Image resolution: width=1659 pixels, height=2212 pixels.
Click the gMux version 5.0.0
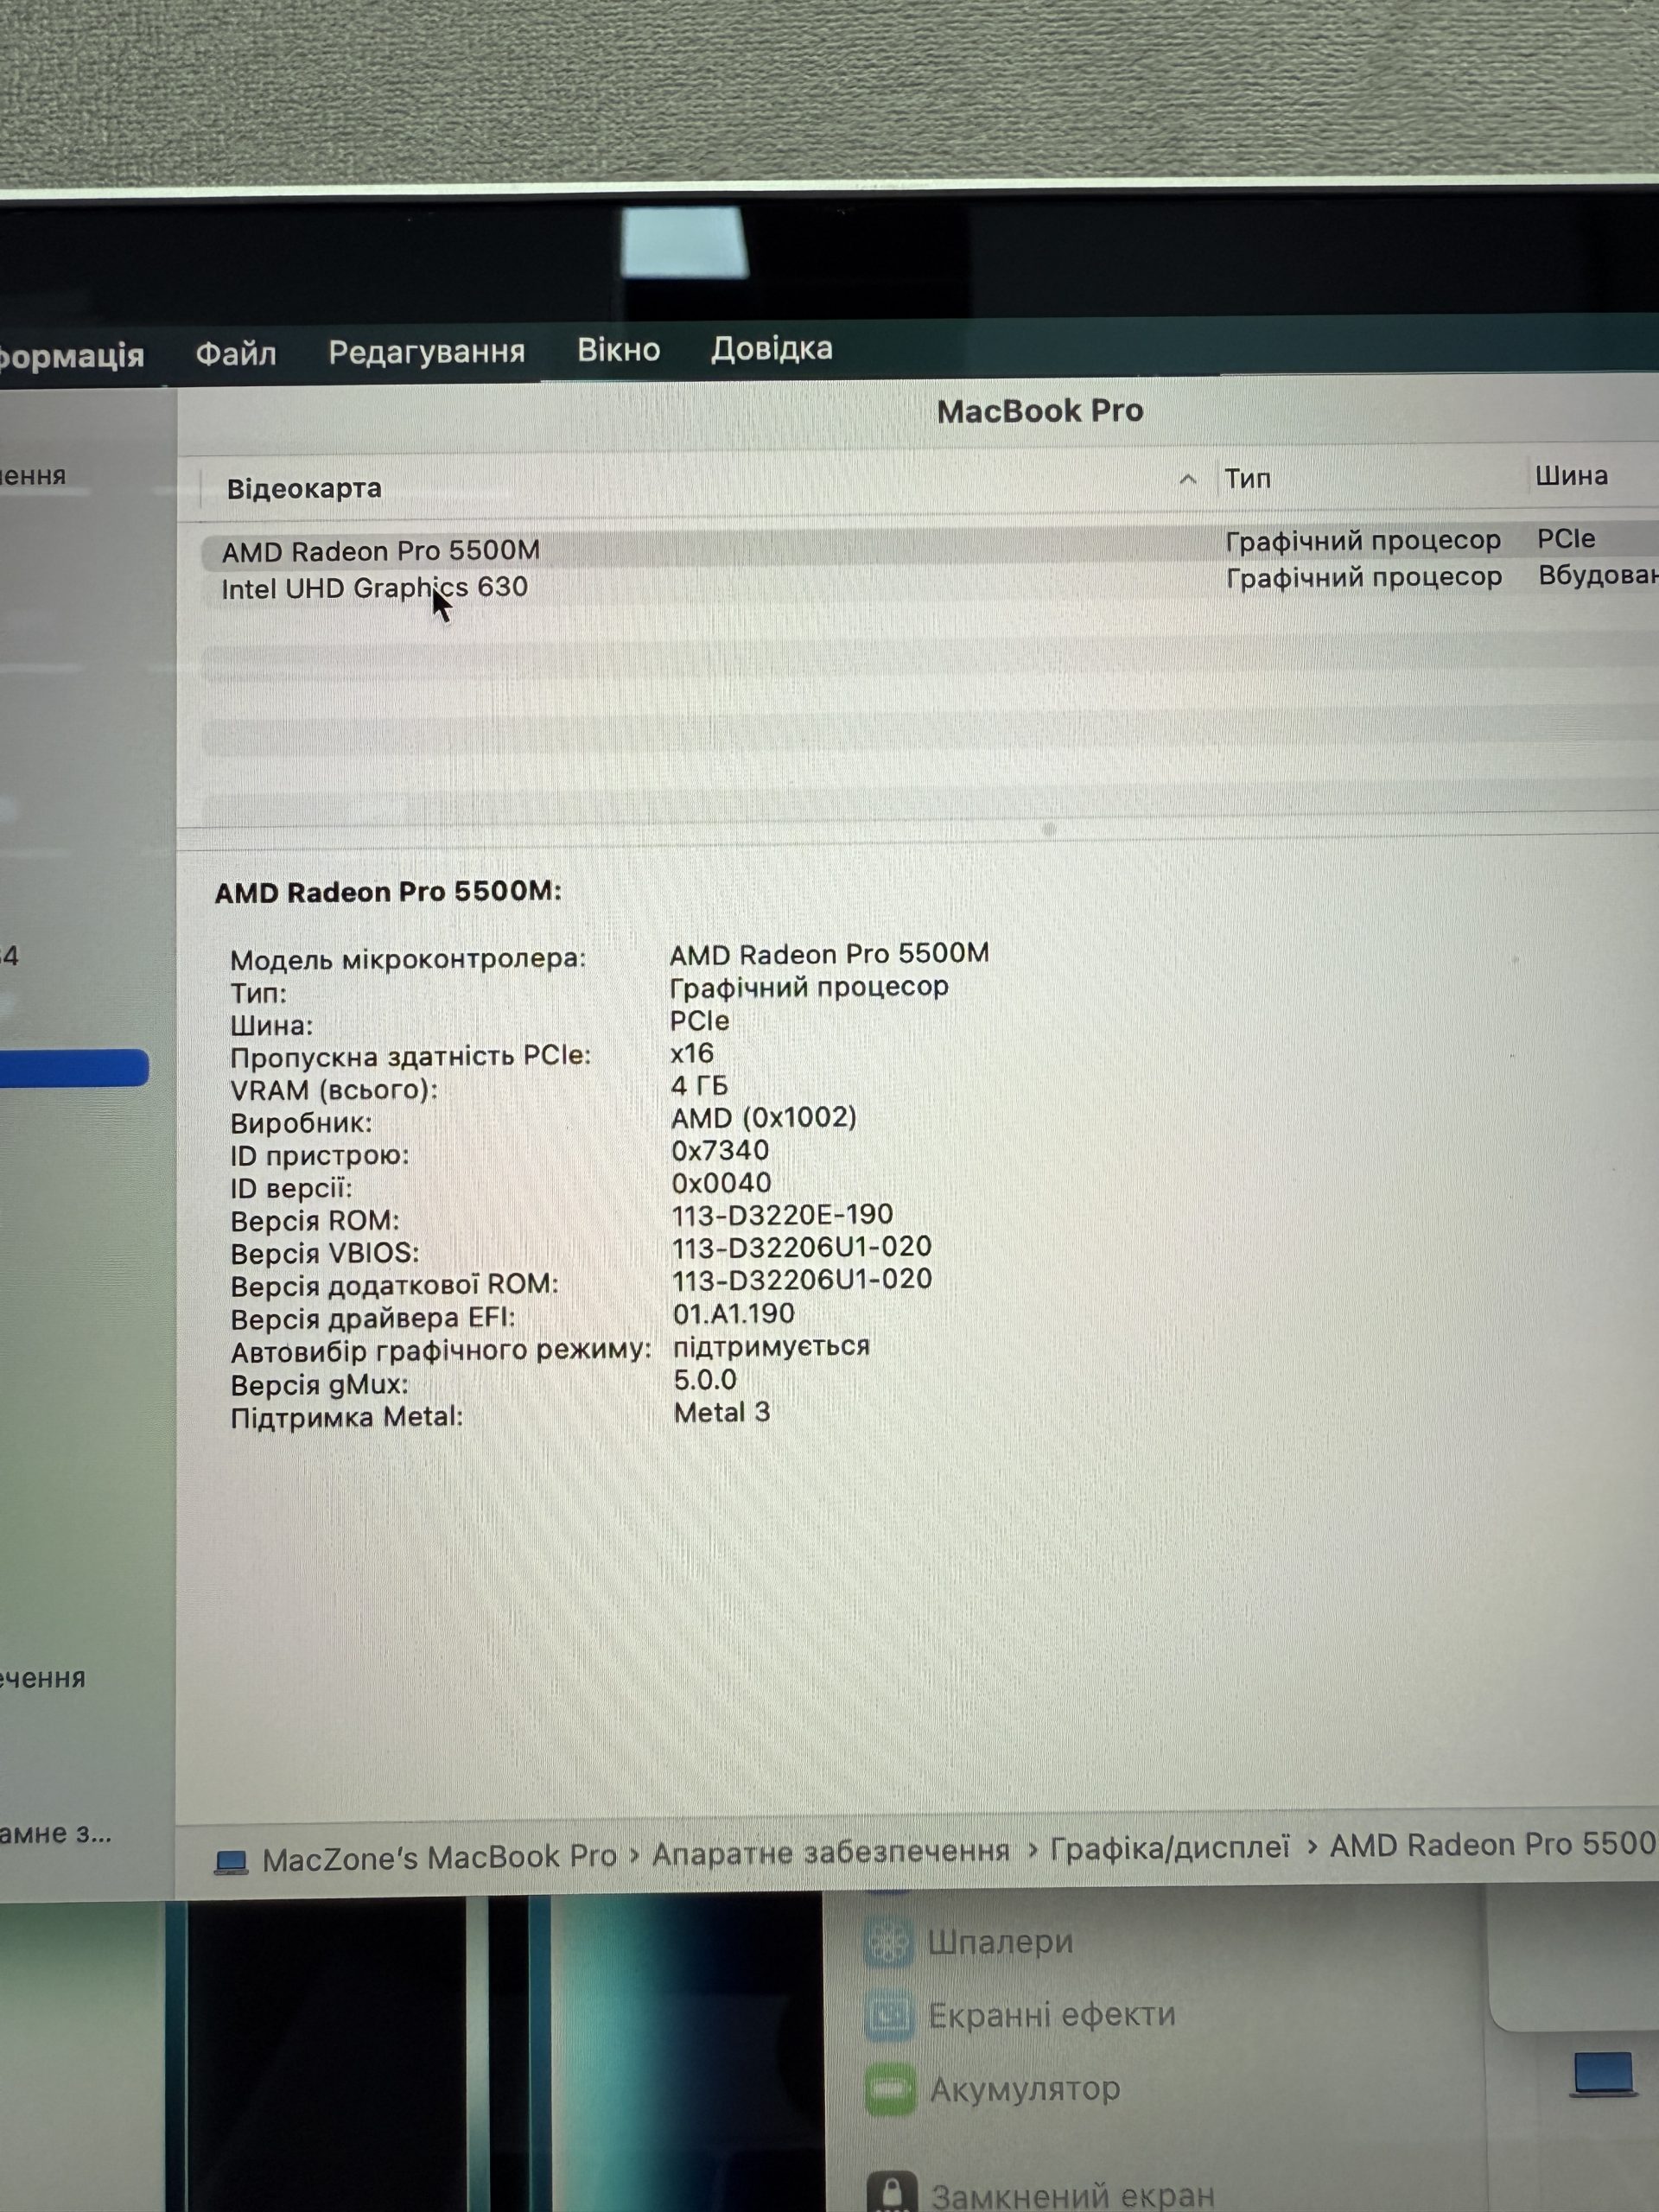coord(704,1380)
